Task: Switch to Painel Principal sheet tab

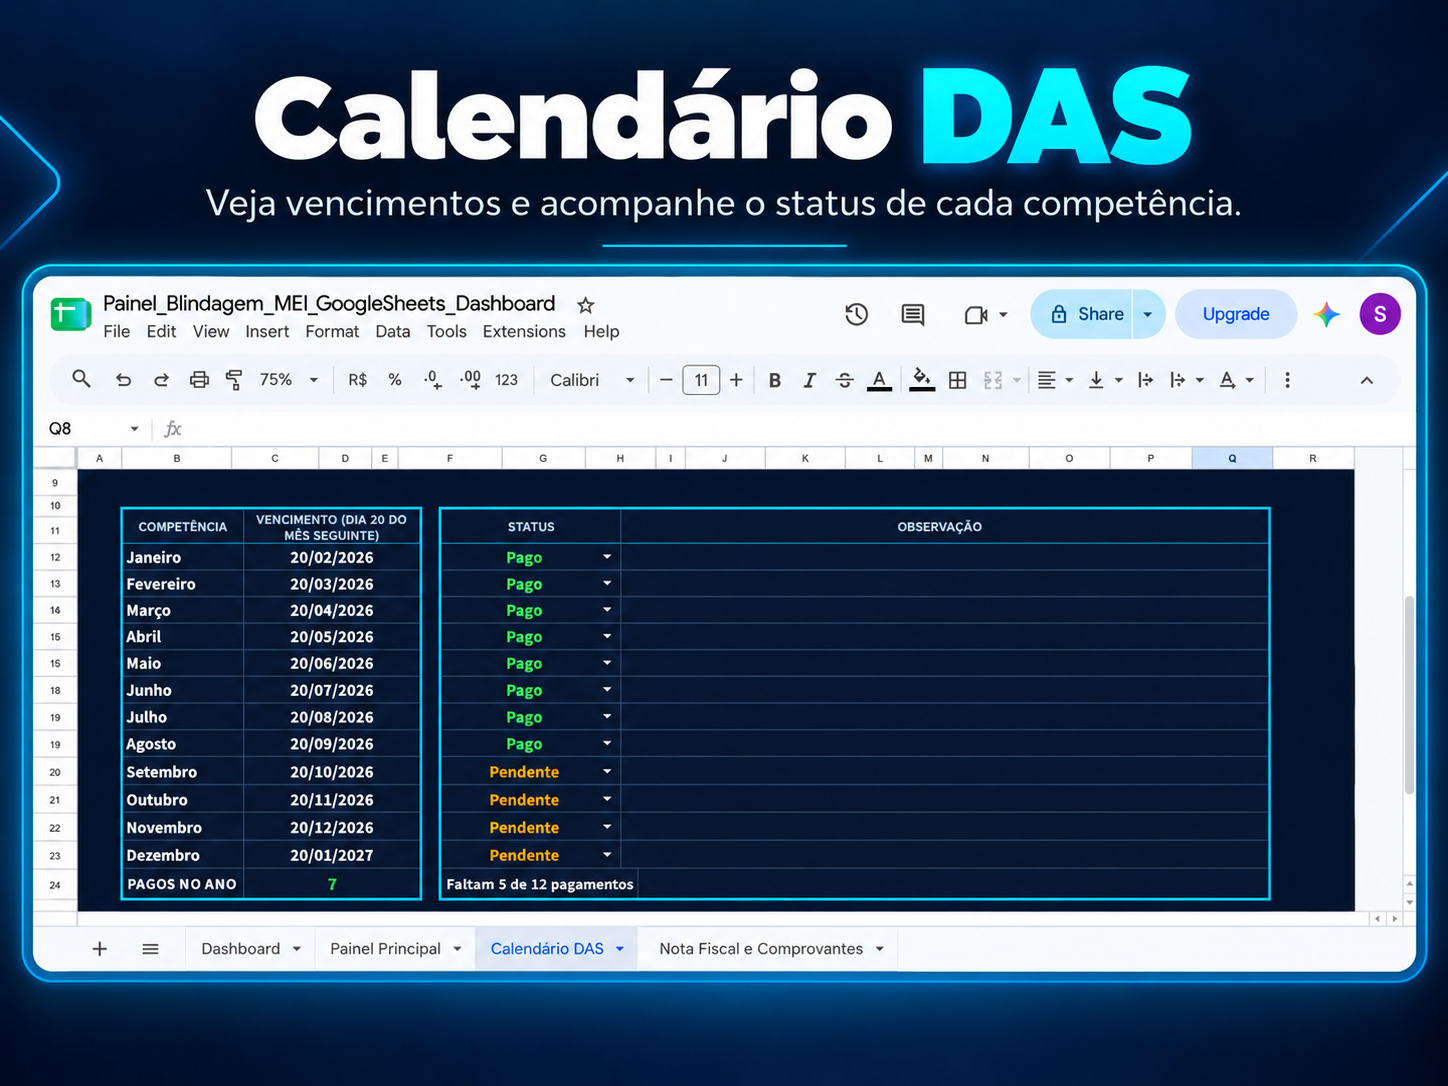Action: click(x=385, y=948)
